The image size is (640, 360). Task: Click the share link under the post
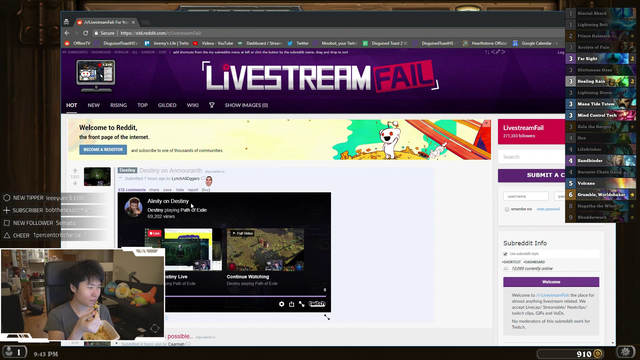(x=154, y=190)
